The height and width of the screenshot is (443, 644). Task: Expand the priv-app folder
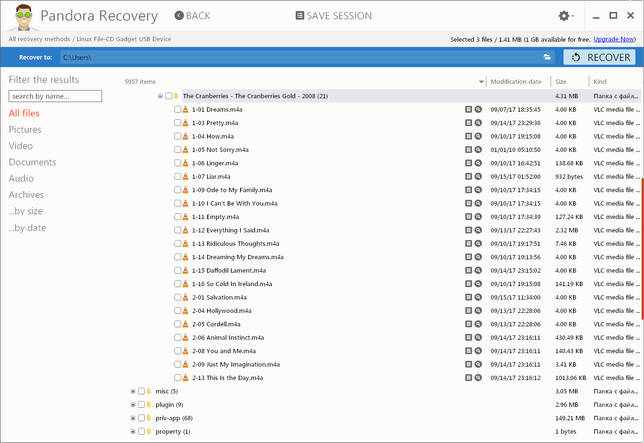tap(133, 418)
